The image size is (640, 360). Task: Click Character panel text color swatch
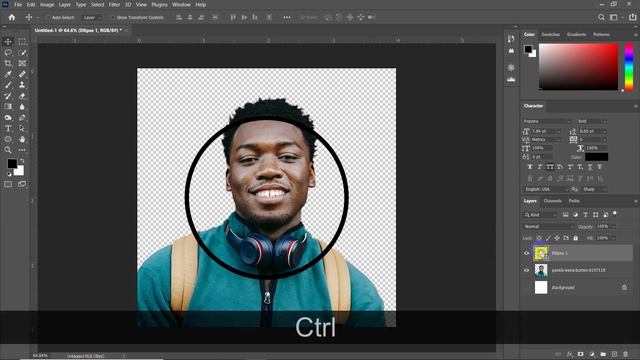tap(596, 157)
